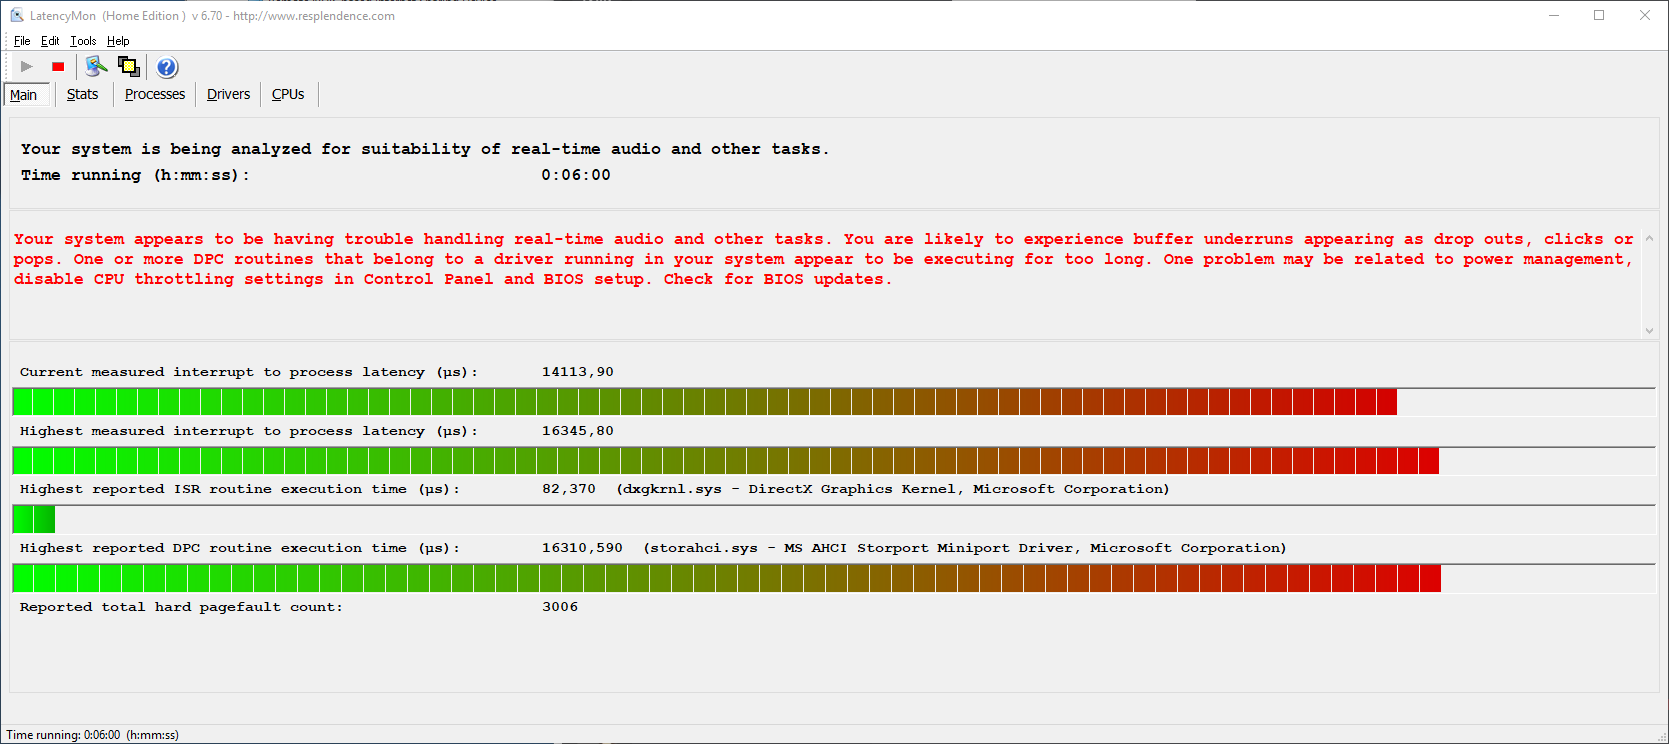
Task: Click 'Reported total hard pagefault count' label
Action: click(181, 607)
